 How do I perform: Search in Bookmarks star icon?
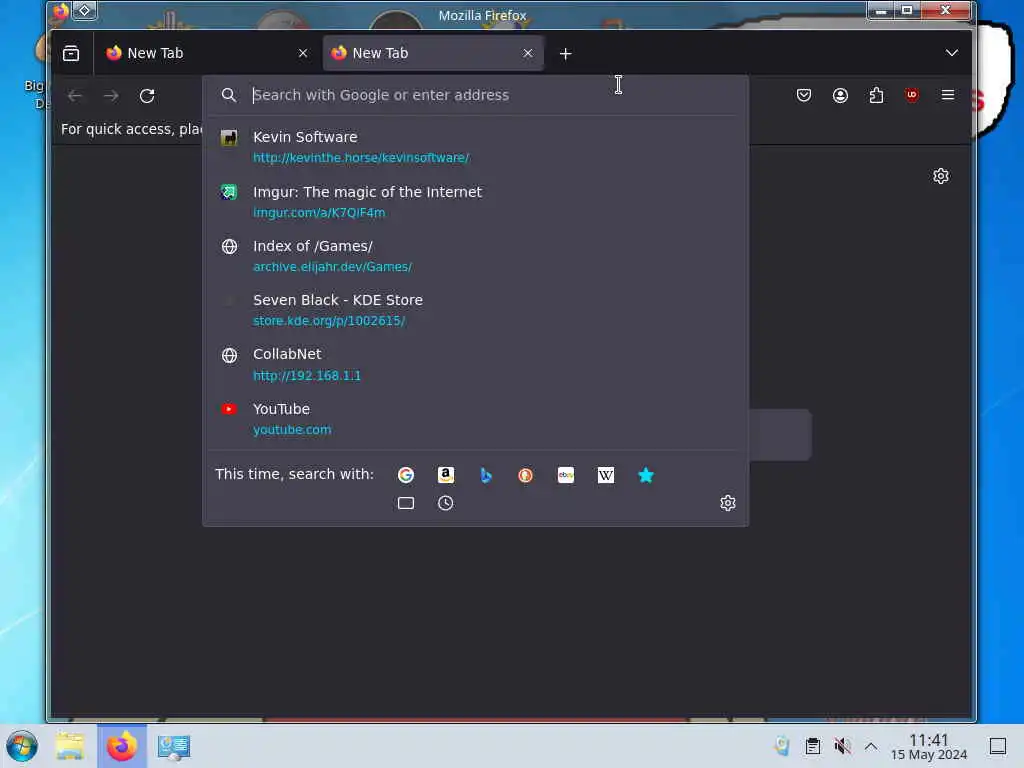click(x=645, y=475)
